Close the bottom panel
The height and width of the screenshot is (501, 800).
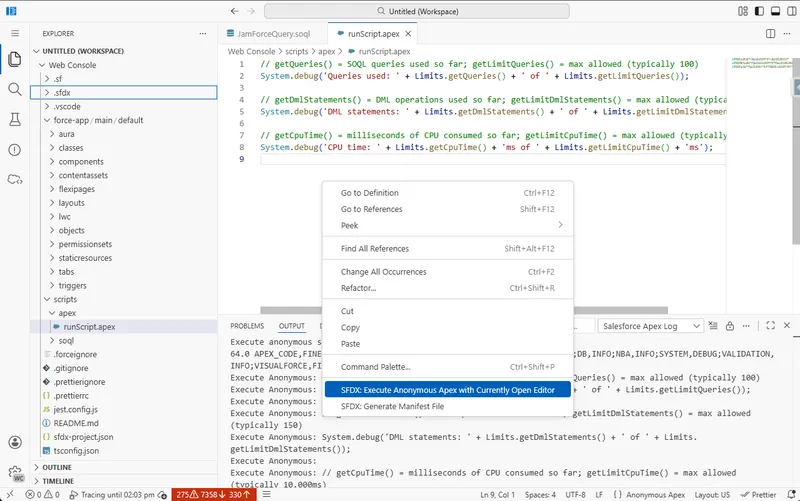(x=787, y=325)
